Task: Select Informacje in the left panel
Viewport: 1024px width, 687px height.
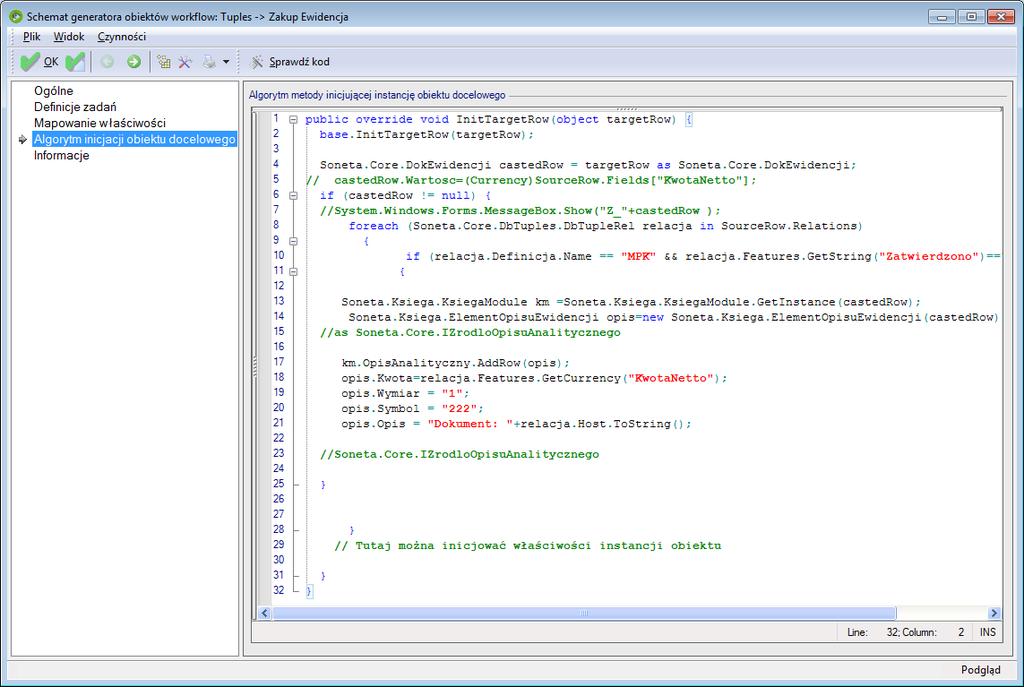Action: (61, 155)
